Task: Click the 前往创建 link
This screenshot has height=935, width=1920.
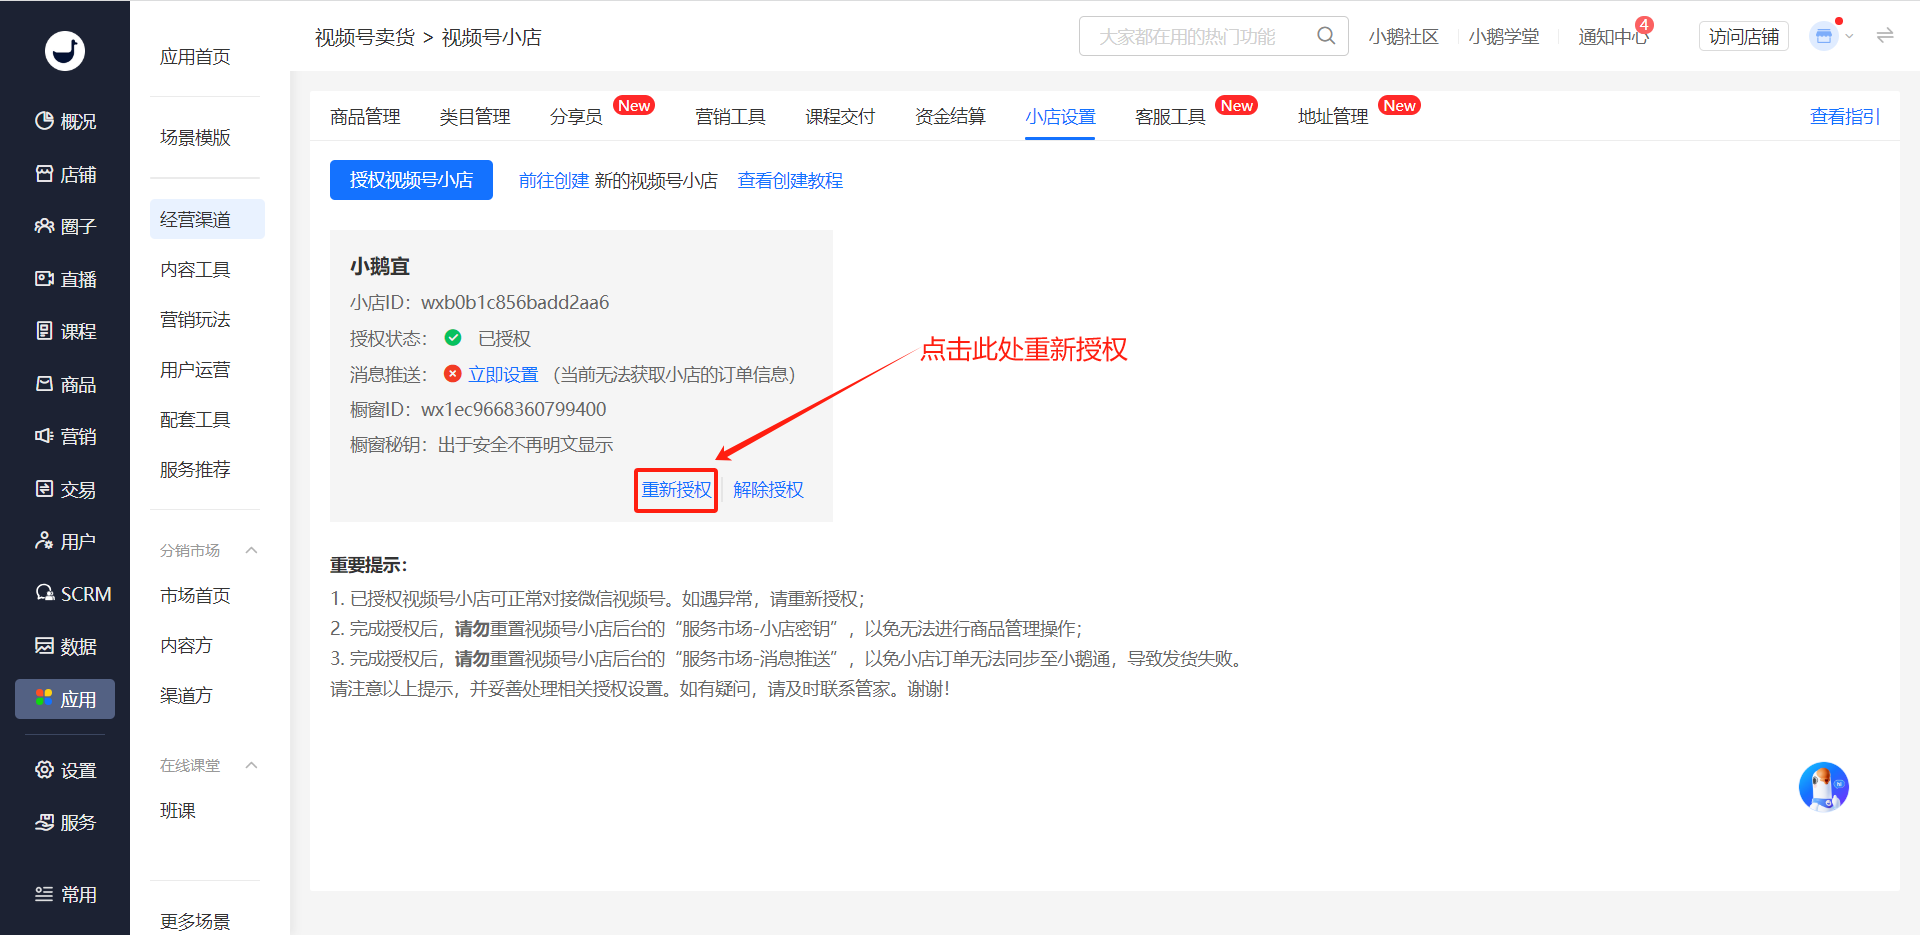Action: [x=554, y=181]
